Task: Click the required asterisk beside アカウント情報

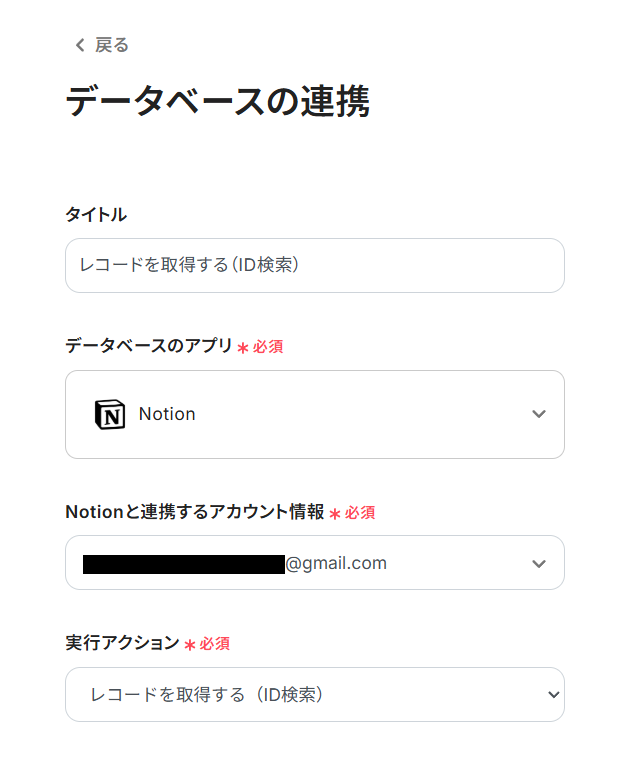Action: point(335,514)
